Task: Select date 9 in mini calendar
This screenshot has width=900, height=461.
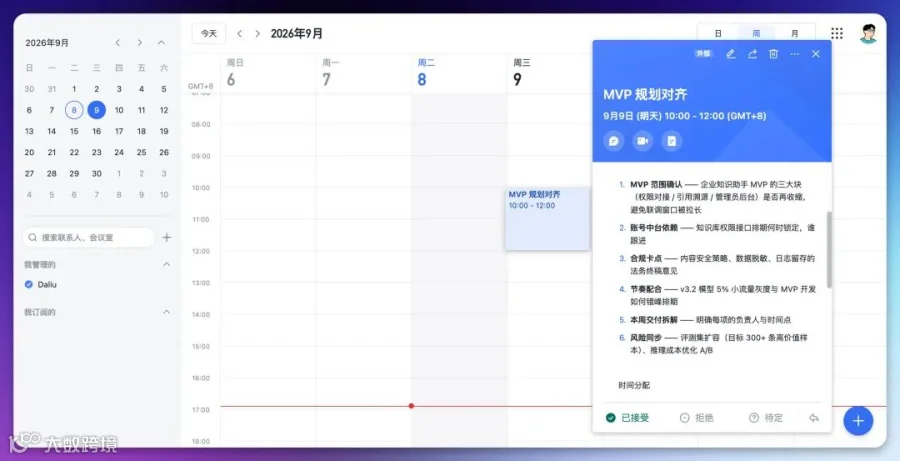Action: (x=96, y=110)
